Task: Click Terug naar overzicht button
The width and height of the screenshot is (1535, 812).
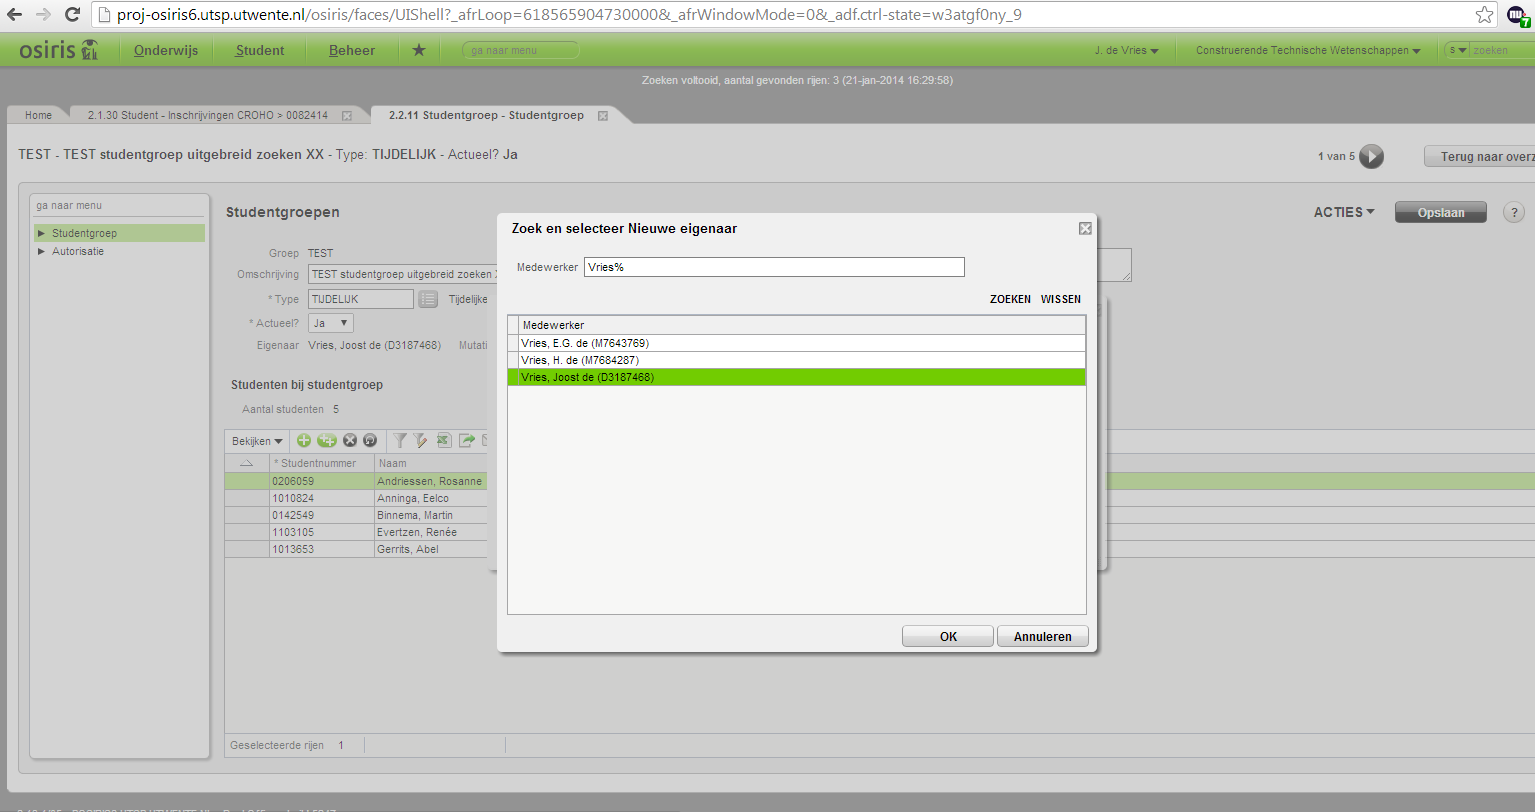Action: 1479,156
